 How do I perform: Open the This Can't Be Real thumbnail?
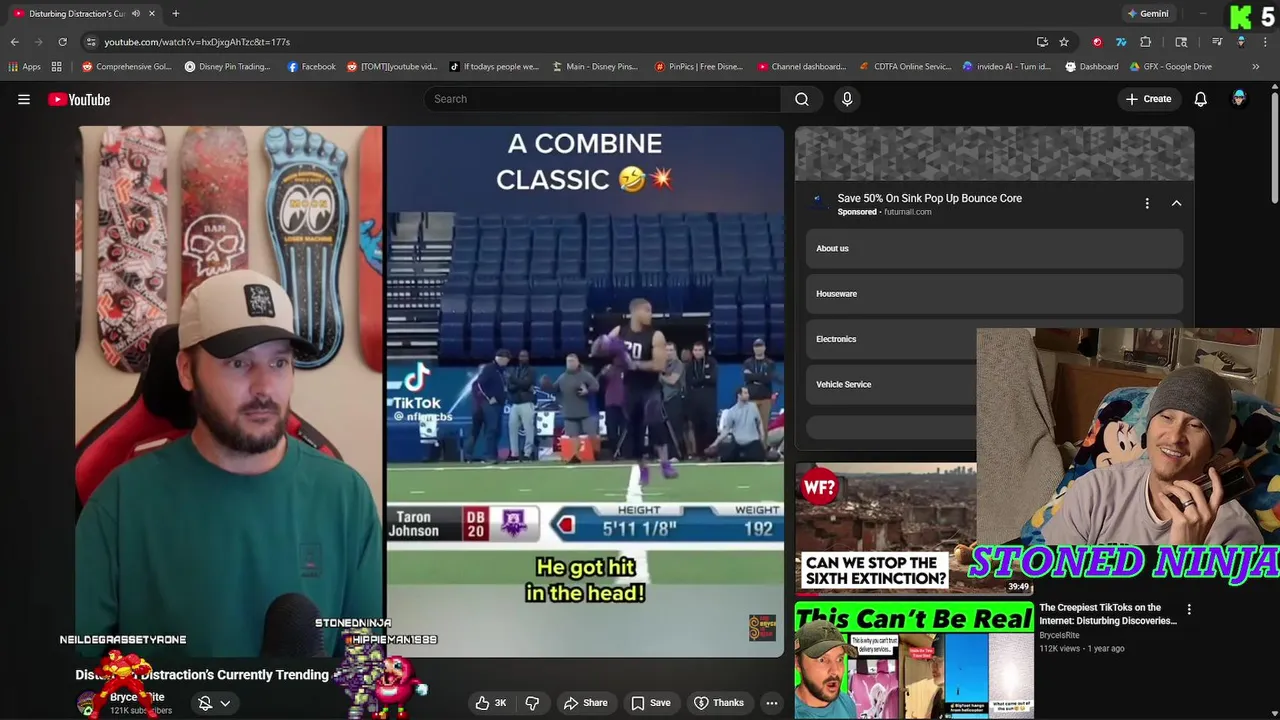click(914, 660)
